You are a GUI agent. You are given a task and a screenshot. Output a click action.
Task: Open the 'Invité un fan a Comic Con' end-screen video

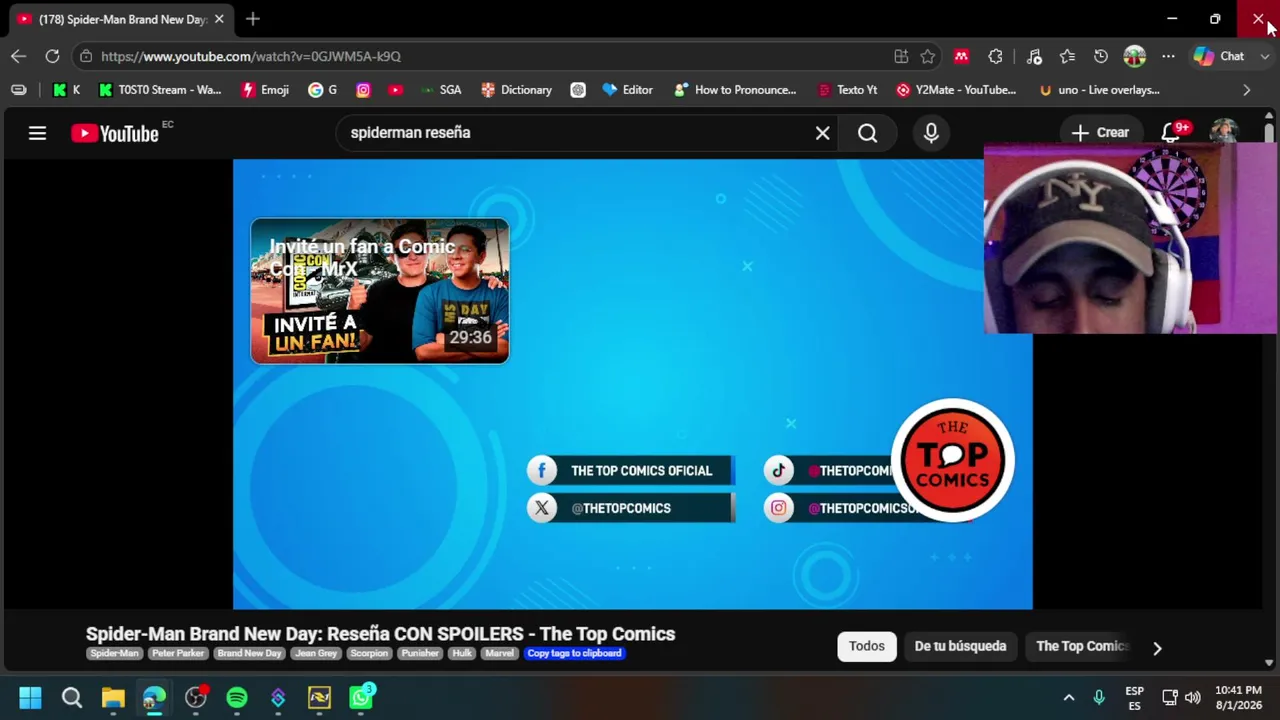tap(380, 291)
